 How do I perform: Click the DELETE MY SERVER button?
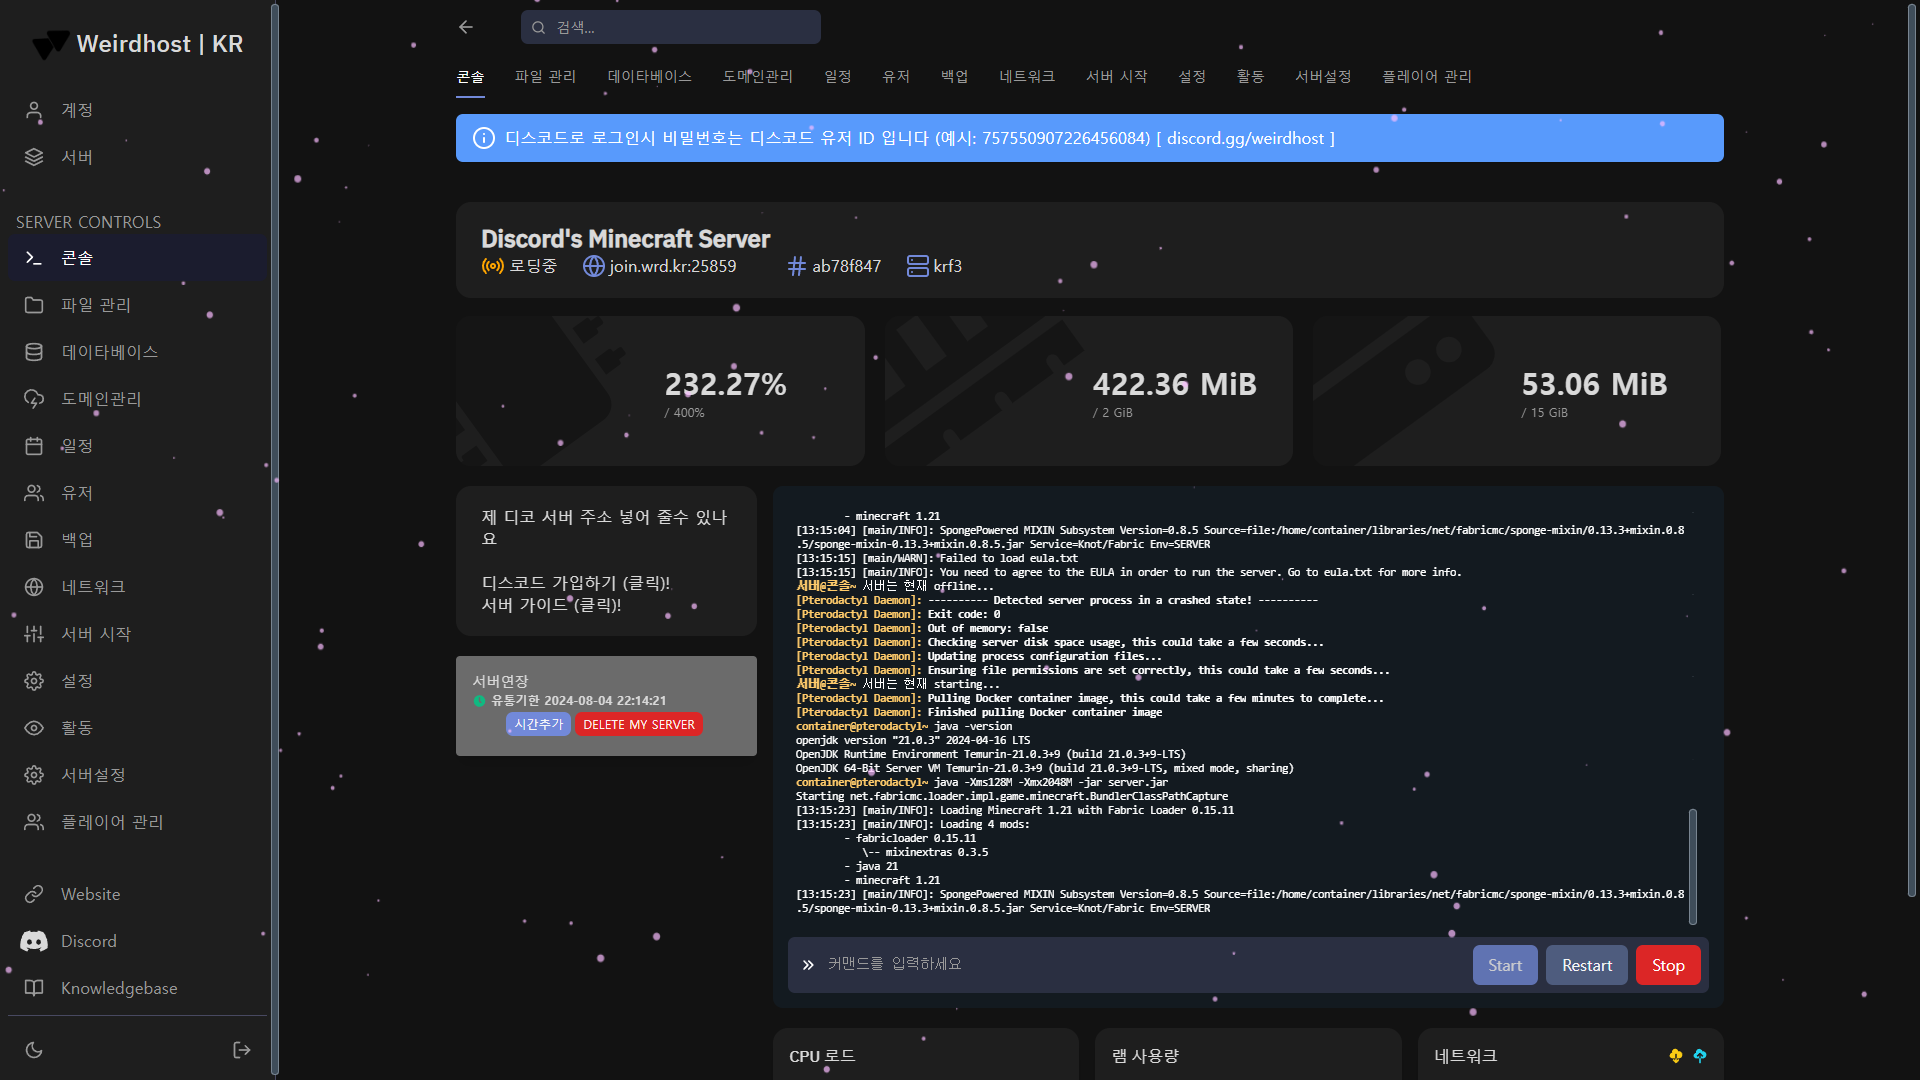(639, 724)
